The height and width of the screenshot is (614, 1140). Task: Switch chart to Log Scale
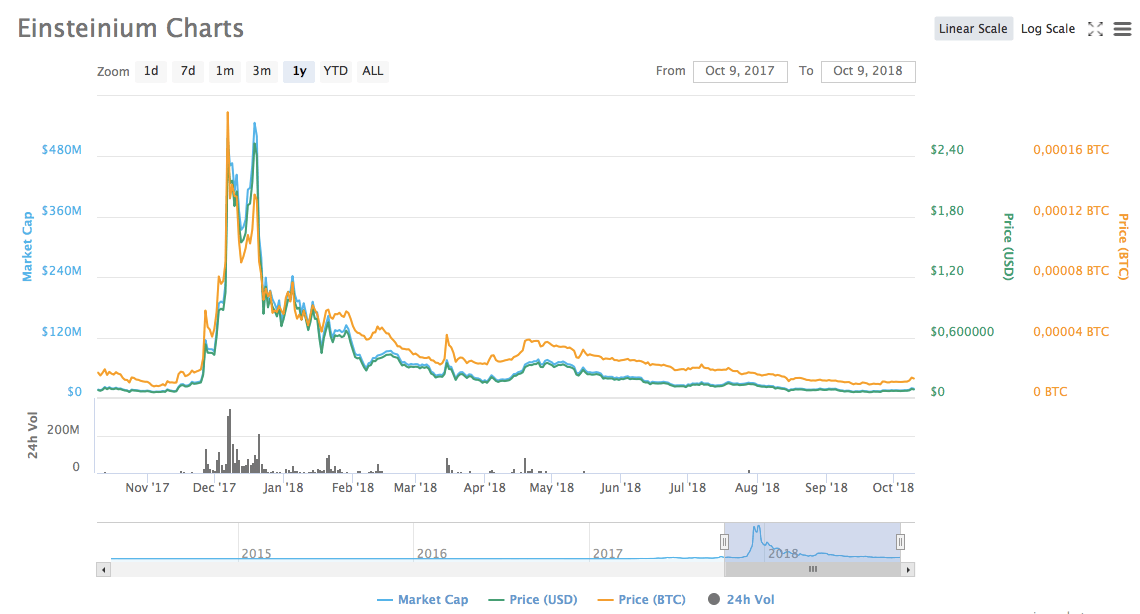click(1047, 29)
